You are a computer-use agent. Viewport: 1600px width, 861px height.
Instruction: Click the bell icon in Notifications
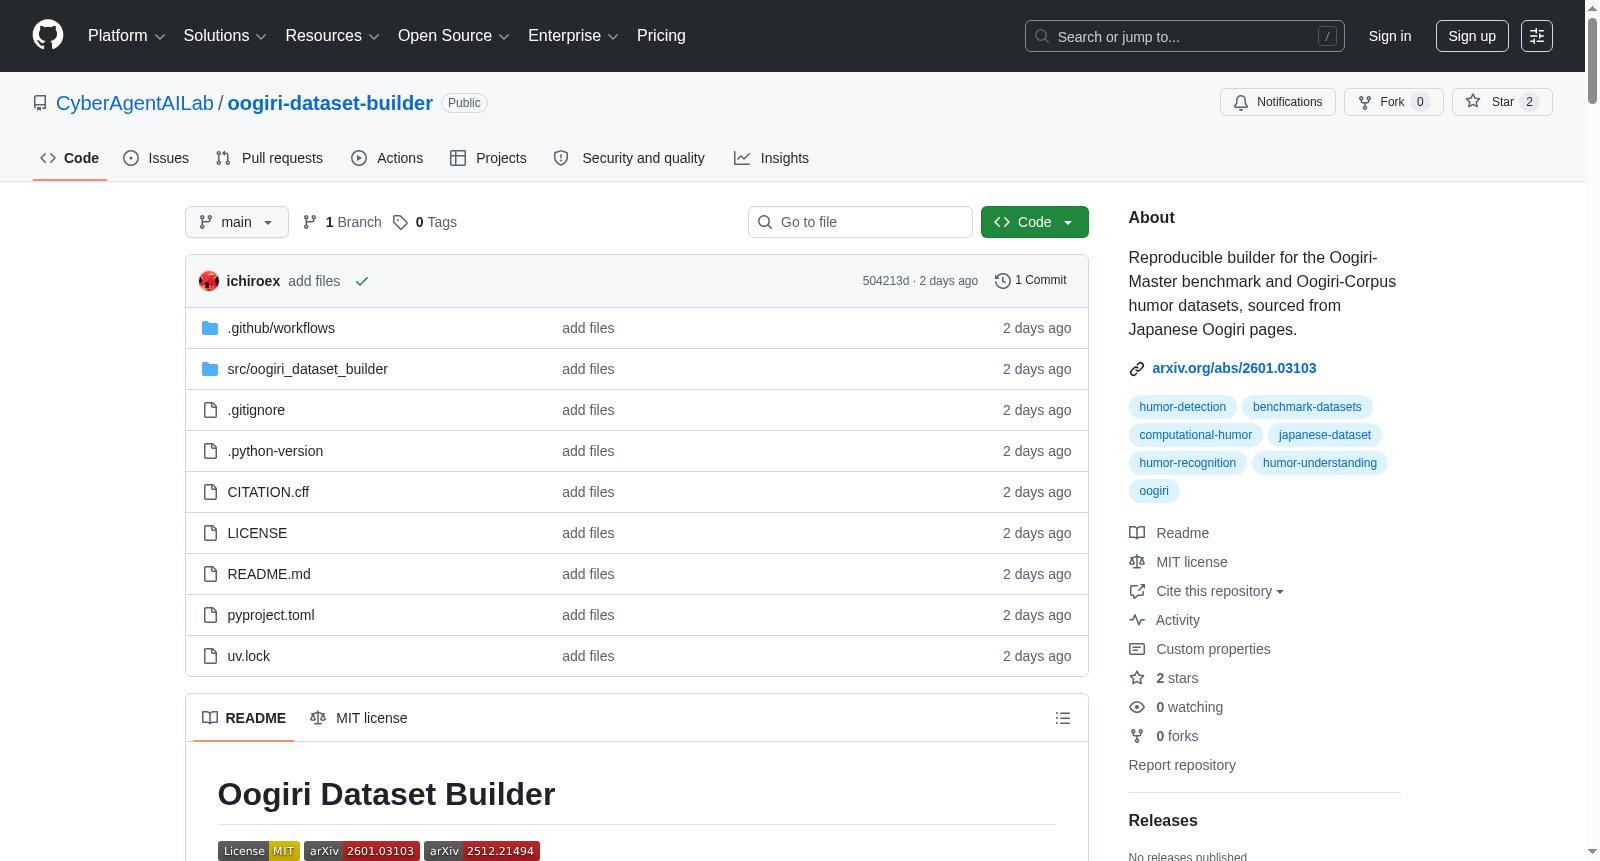click(x=1241, y=102)
